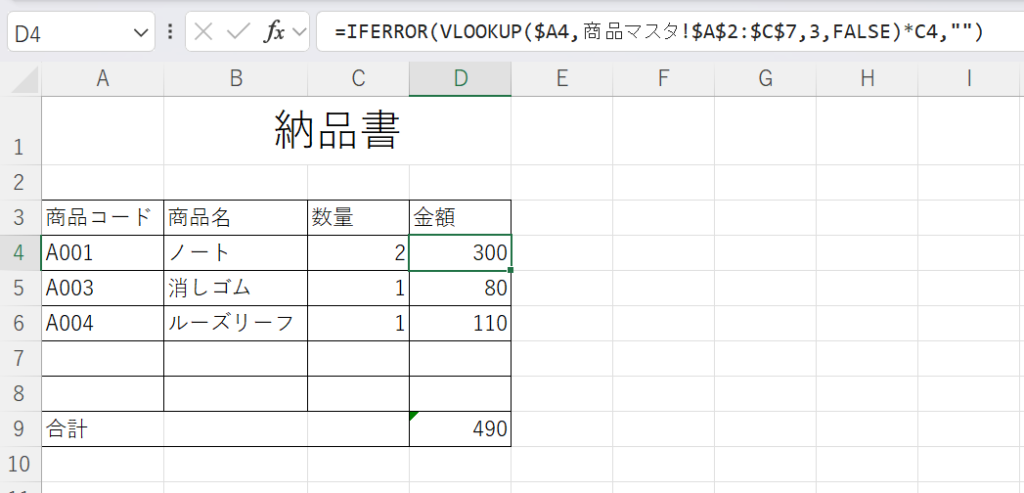Click the 商品名 header cell
Screen dimensions: 1024x493
click(236, 217)
